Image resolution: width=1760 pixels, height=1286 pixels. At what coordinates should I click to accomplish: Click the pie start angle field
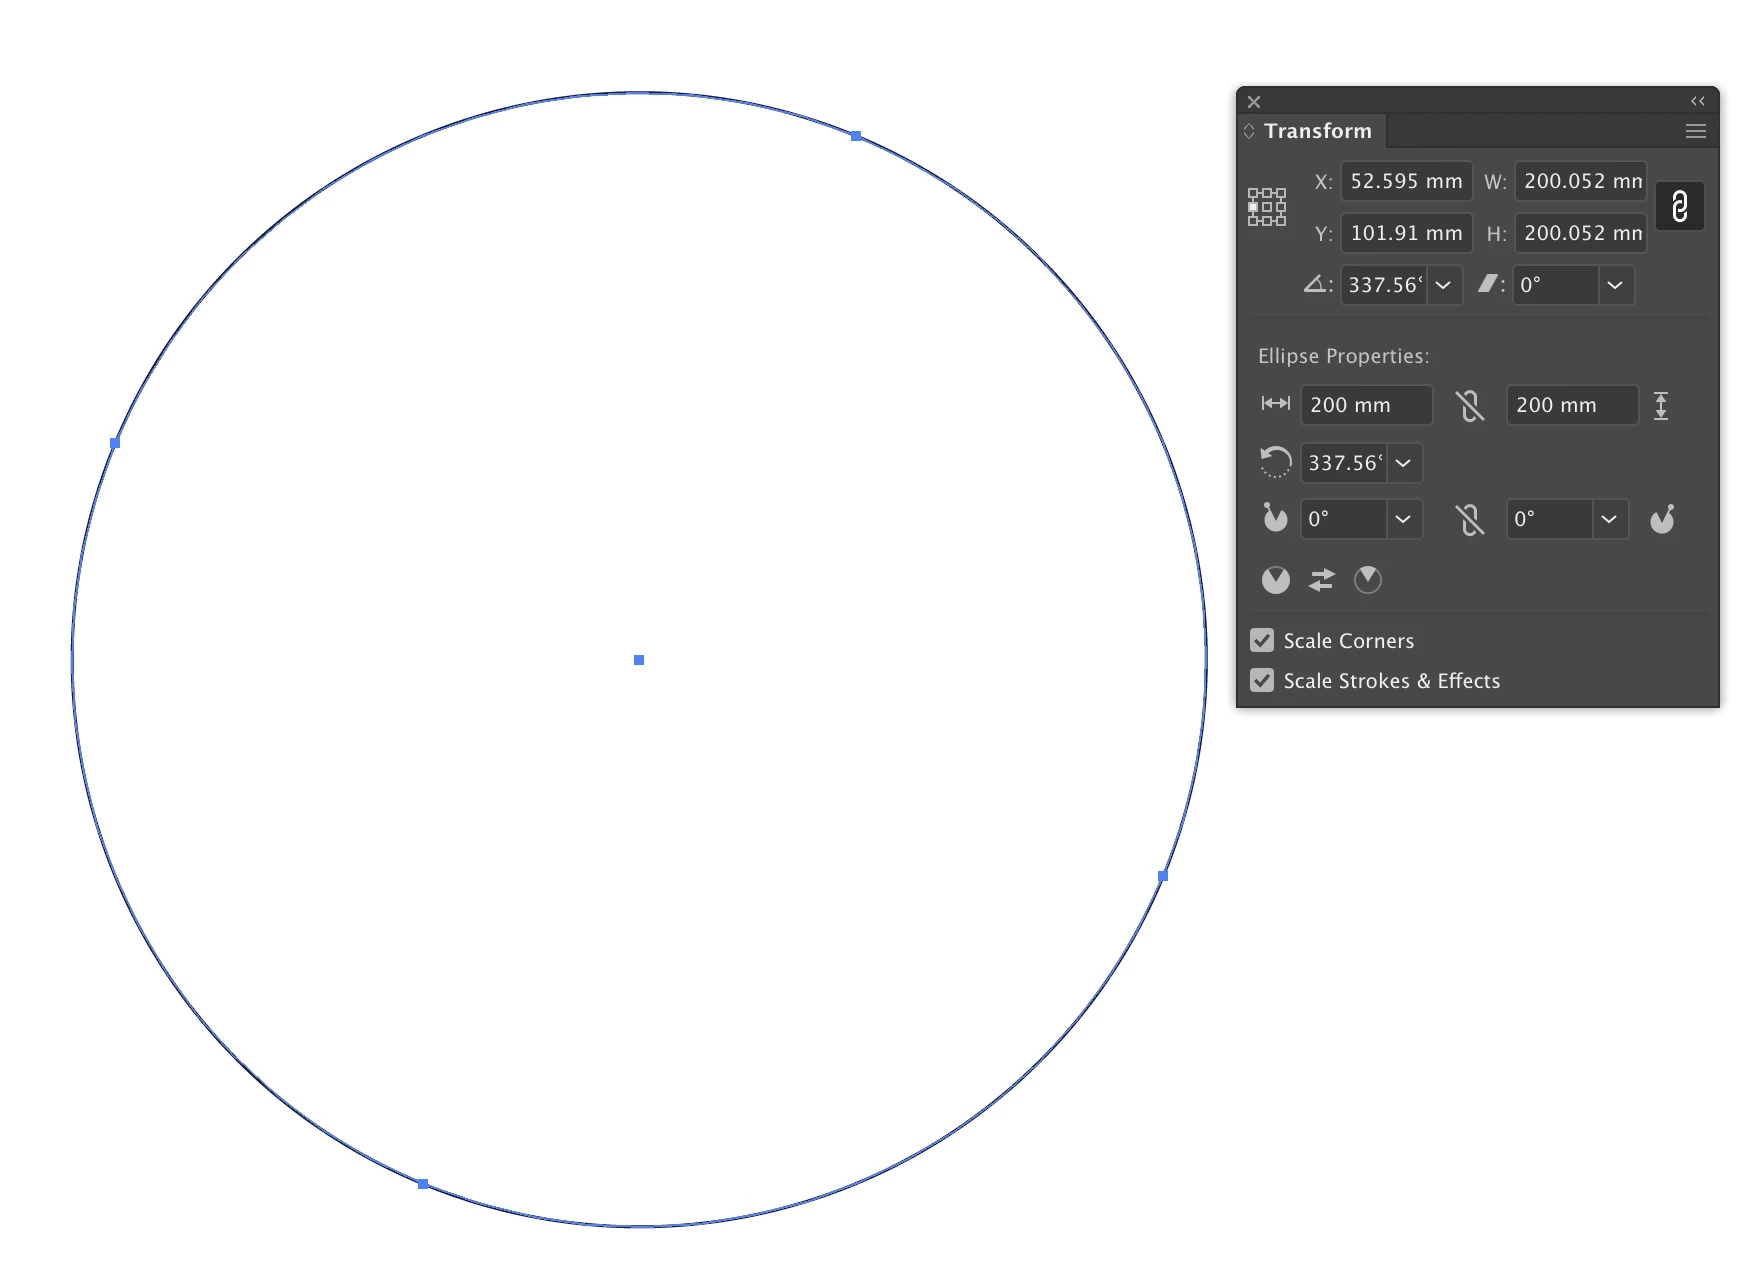tap(1344, 519)
